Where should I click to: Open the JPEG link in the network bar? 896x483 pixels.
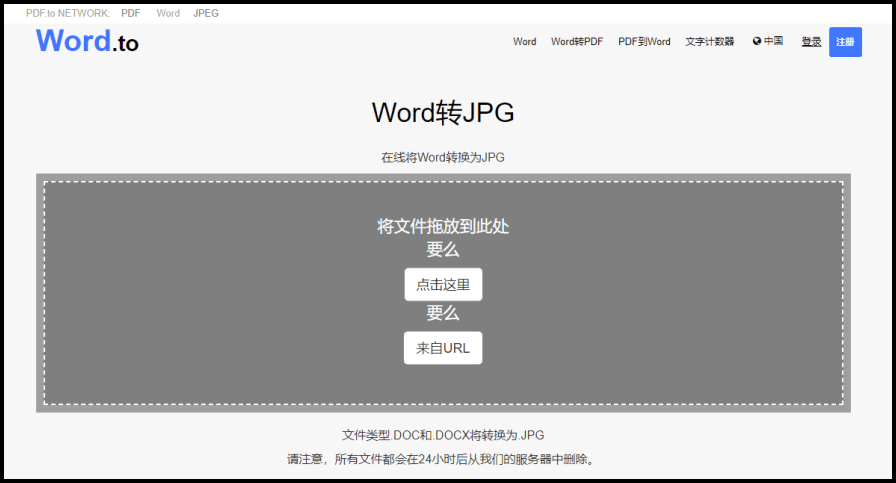[206, 13]
